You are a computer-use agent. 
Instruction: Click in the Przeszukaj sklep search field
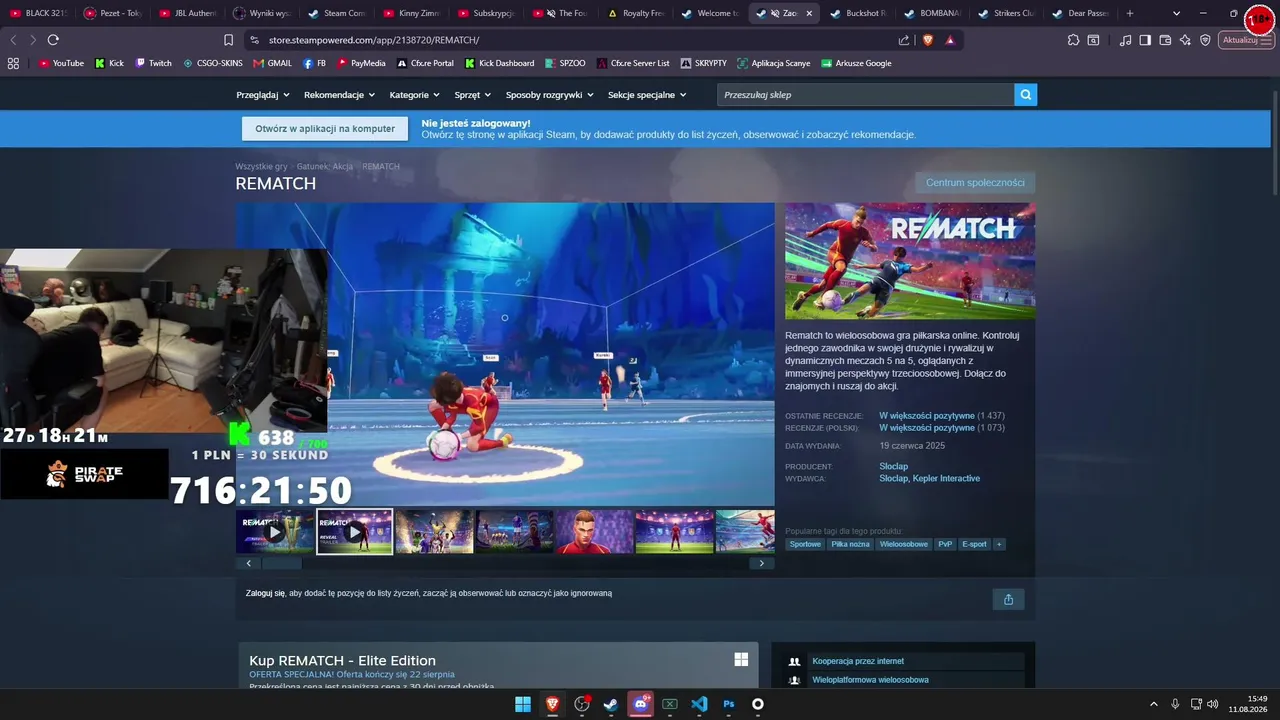[865, 95]
